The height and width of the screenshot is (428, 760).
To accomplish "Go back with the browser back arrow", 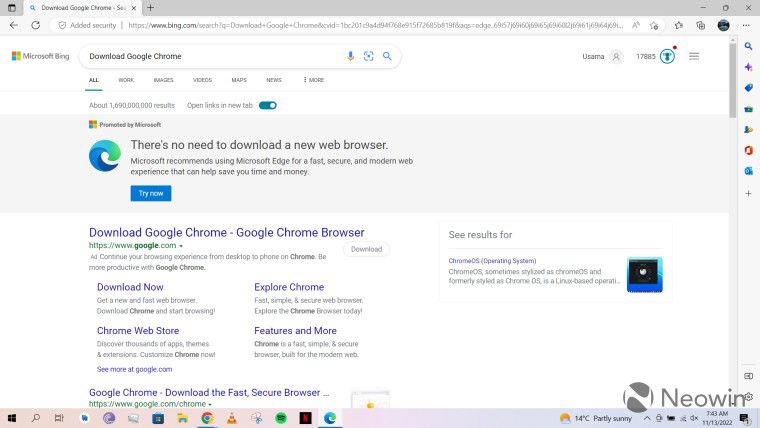I will point(14,25).
